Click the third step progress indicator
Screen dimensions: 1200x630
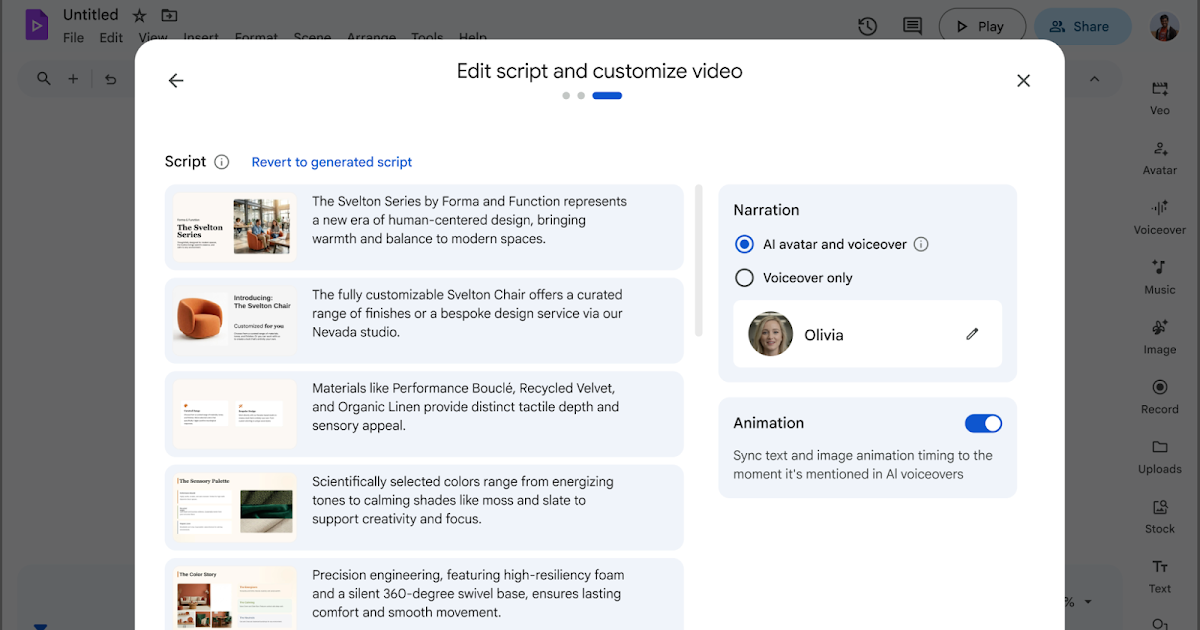(607, 96)
